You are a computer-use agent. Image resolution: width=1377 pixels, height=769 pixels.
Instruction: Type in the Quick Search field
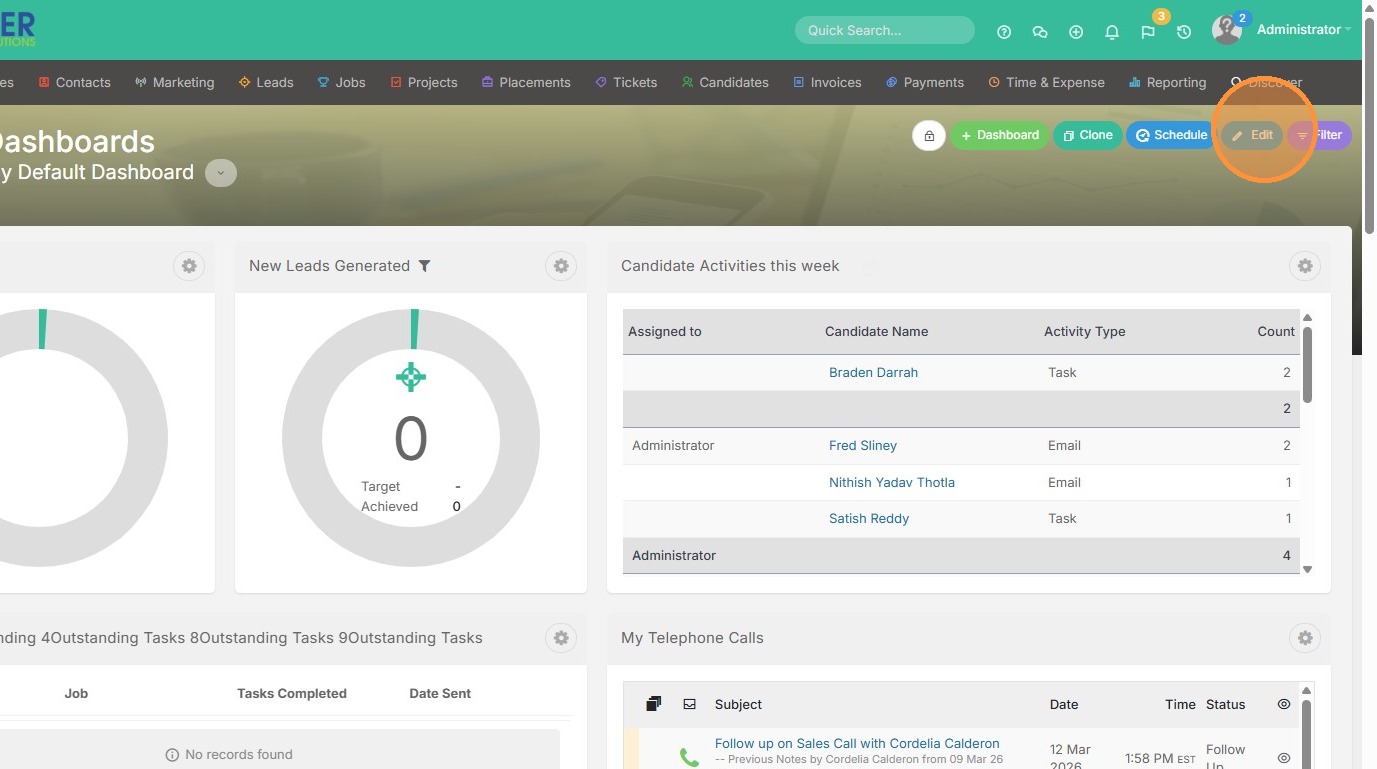tap(884, 30)
